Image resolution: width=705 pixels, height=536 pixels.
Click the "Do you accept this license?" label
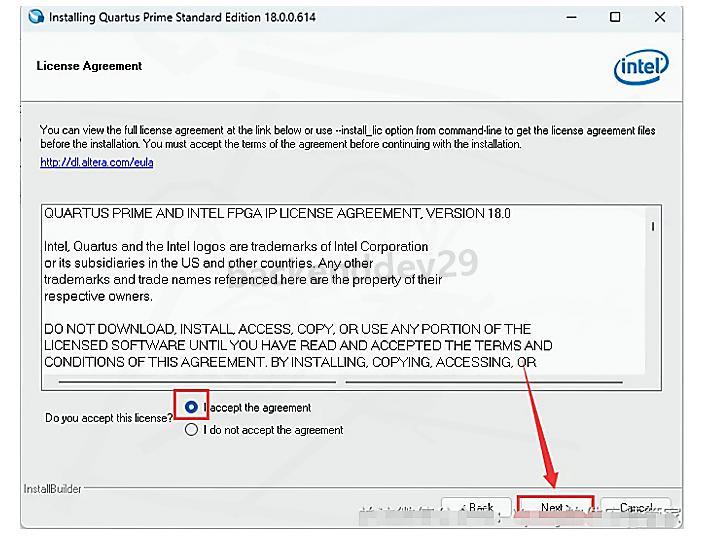[108, 418]
